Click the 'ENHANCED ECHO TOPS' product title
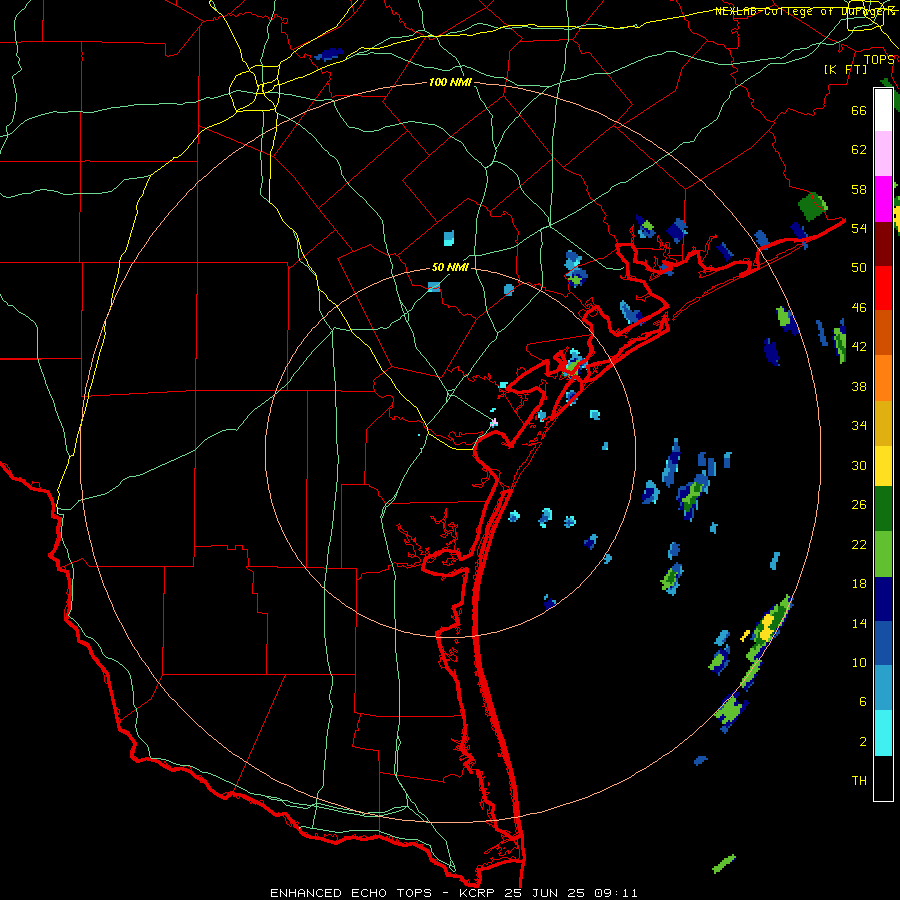This screenshot has width=900, height=900. pyautogui.click(x=351, y=893)
